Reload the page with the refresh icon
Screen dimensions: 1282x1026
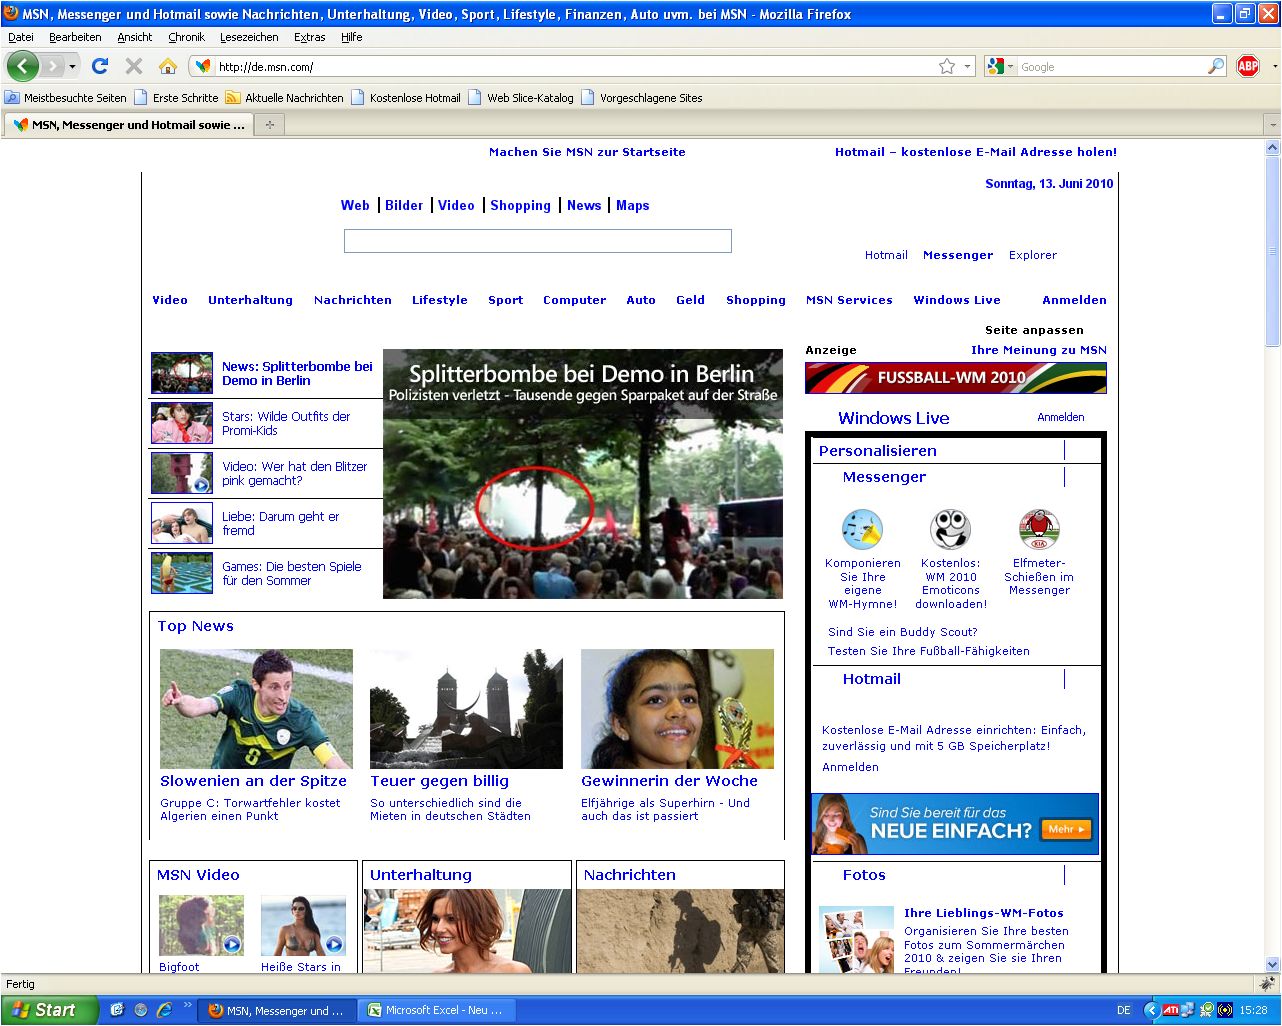tap(100, 66)
